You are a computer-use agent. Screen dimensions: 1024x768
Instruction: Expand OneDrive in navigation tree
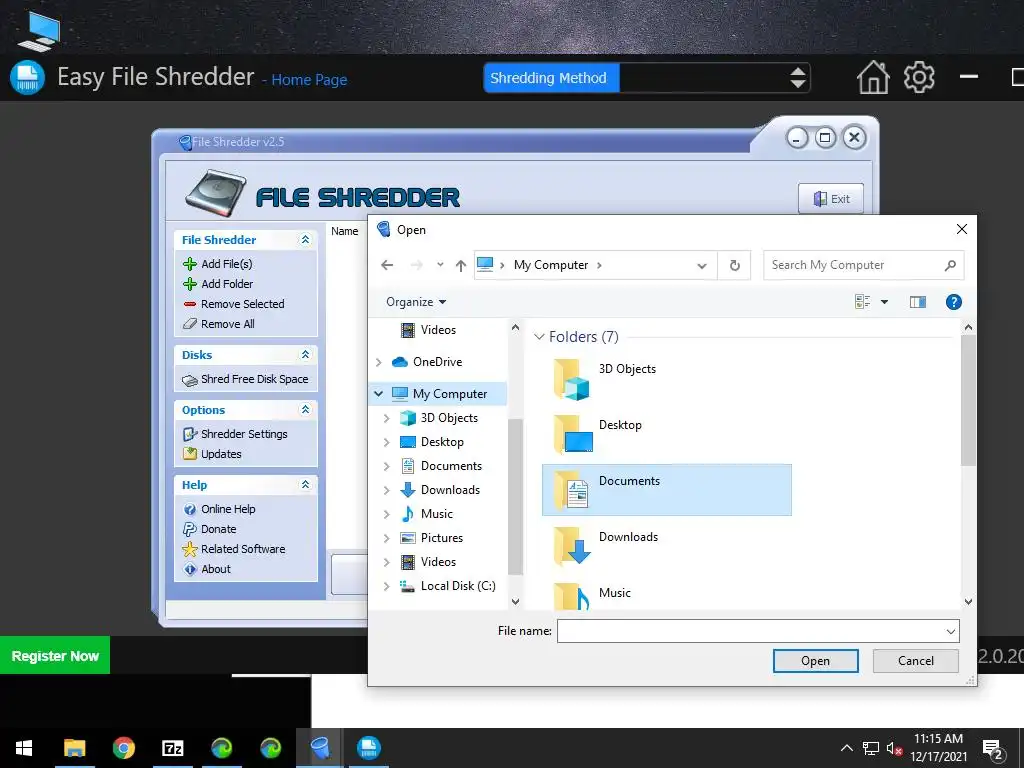click(x=379, y=362)
